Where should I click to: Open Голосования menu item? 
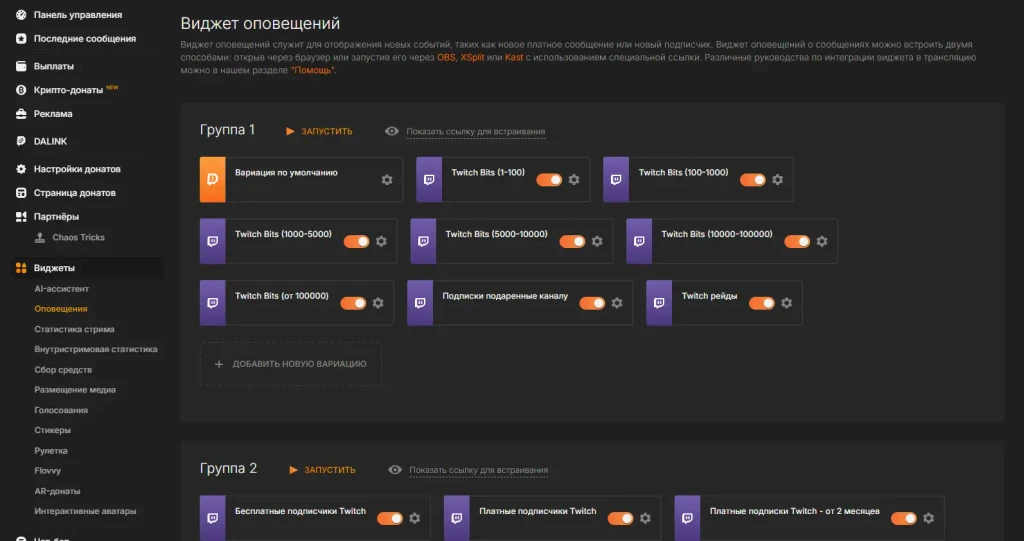61,410
